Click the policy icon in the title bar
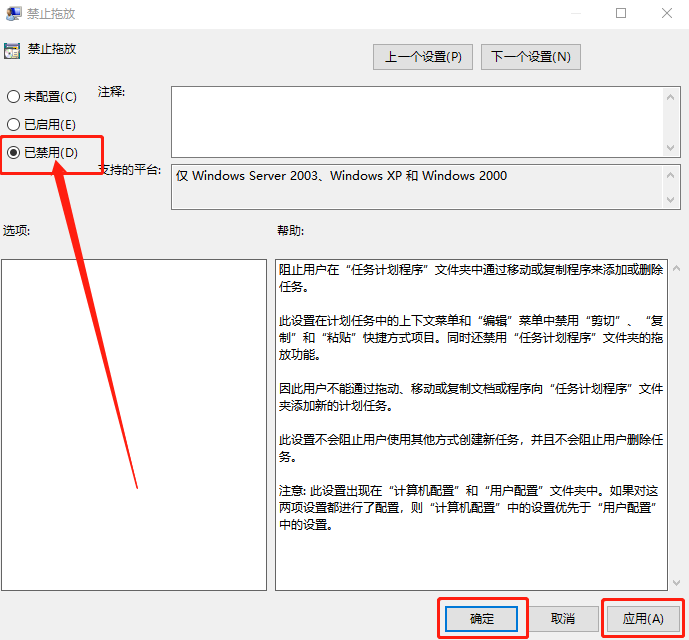 15,14
